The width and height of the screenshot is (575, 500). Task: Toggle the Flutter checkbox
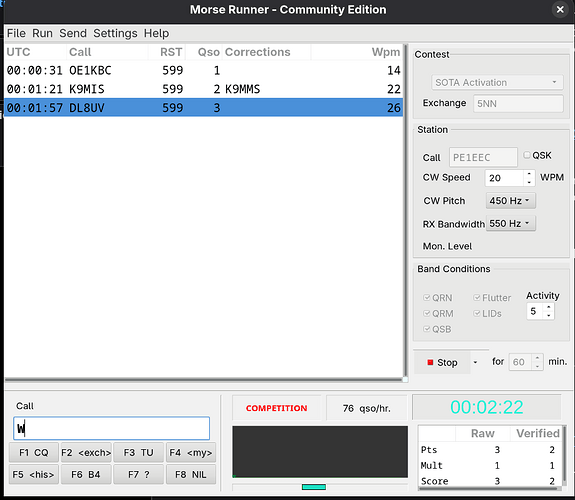(x=477, y=298)
